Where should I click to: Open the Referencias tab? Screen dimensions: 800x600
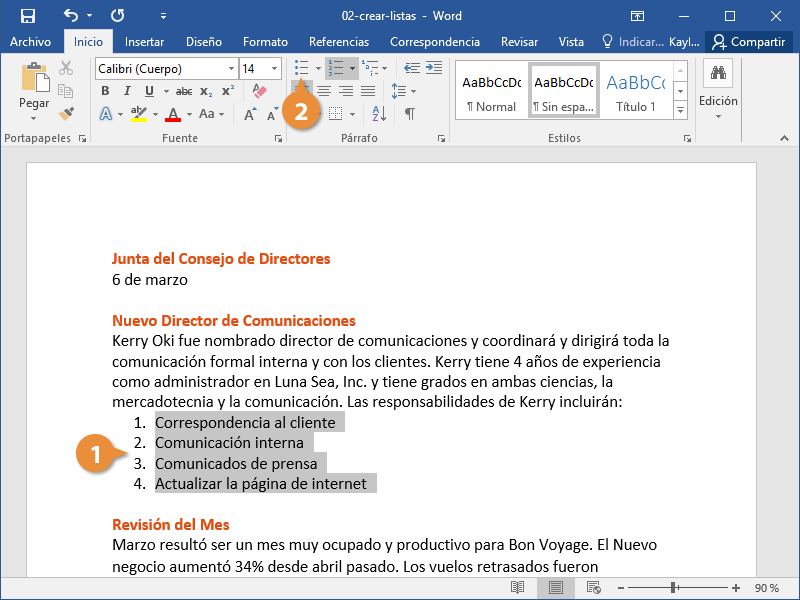coord(339,42)
